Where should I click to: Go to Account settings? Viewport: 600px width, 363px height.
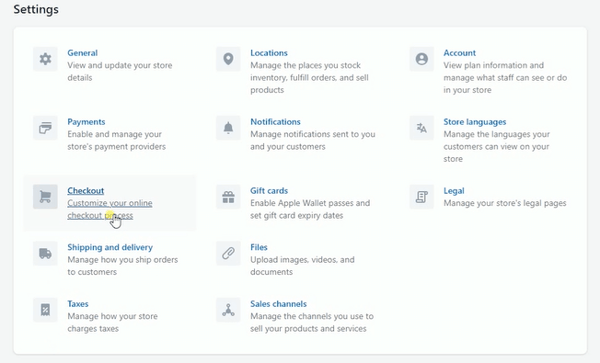pos(459,53)
